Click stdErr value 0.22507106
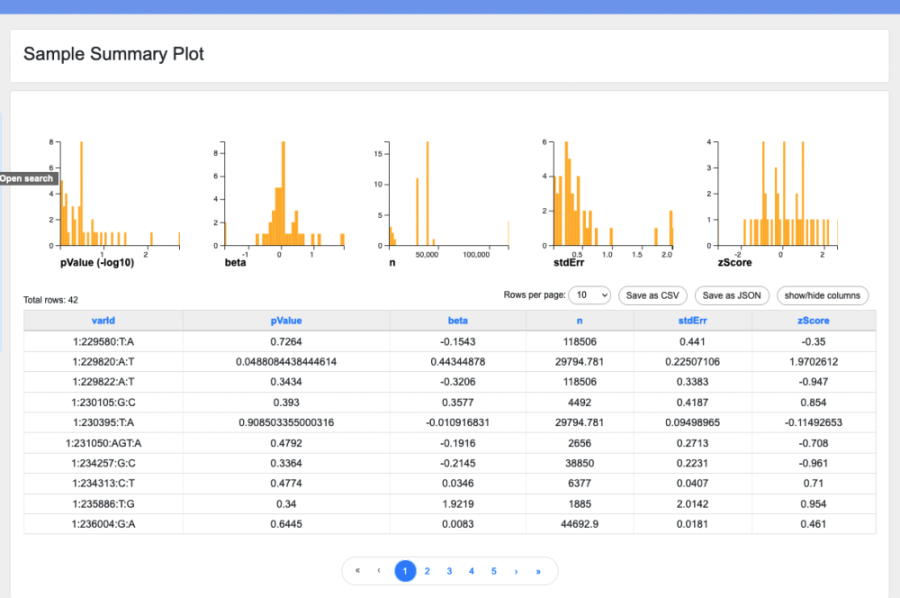The image size is (900, 598). (692, 362)
